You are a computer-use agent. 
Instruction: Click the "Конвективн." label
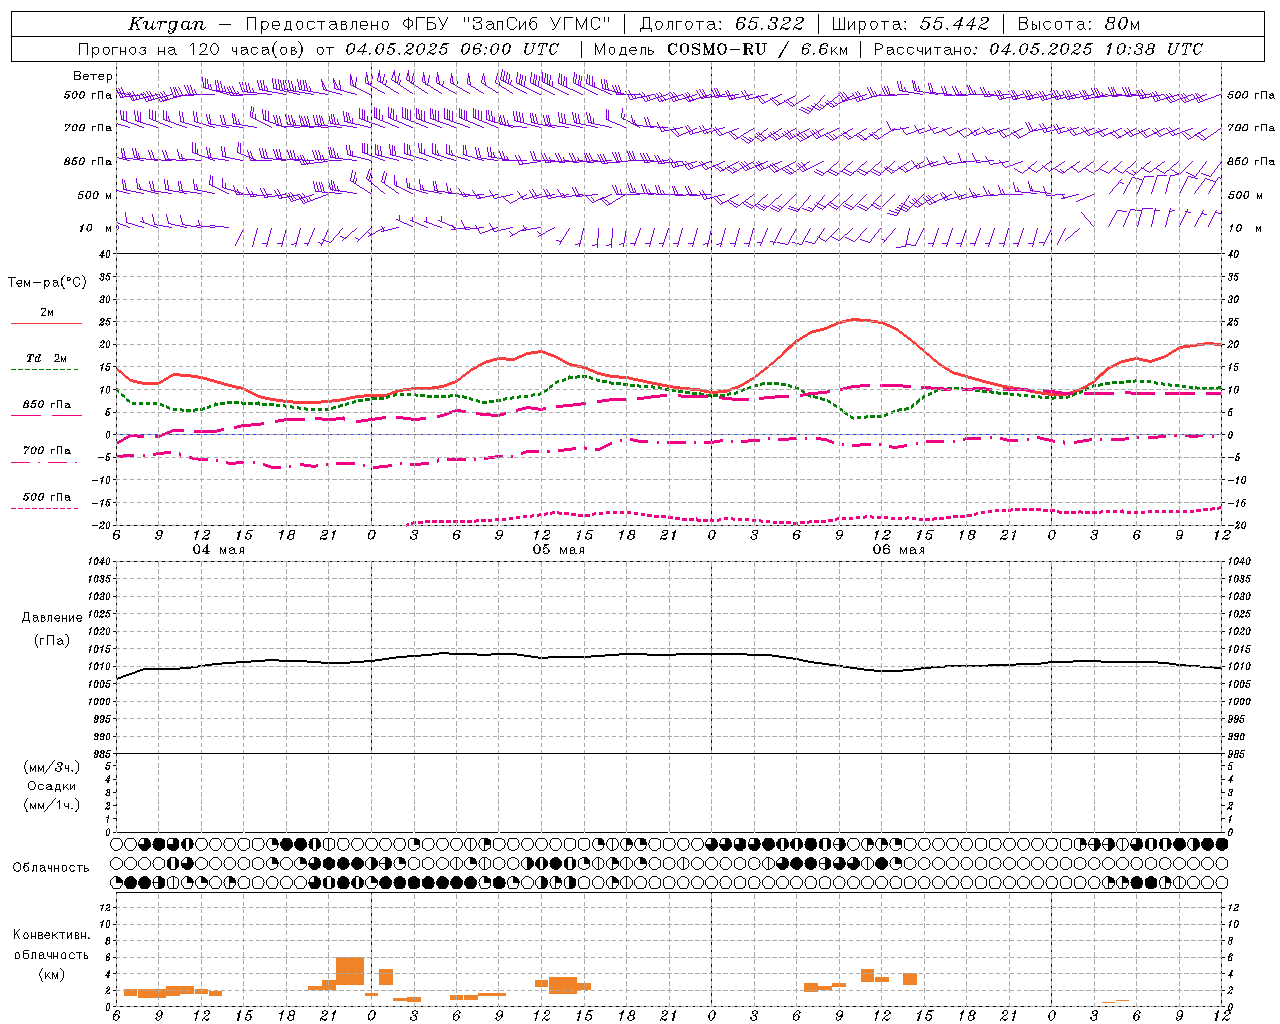[51, 935]
